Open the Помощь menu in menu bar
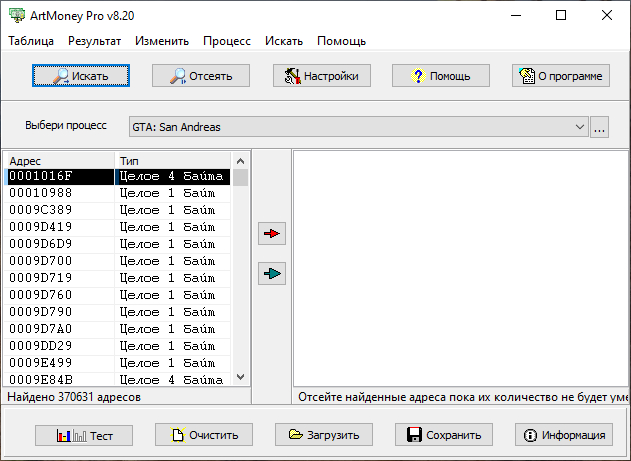Screen dimensions: 631x461 coord(341,41)
